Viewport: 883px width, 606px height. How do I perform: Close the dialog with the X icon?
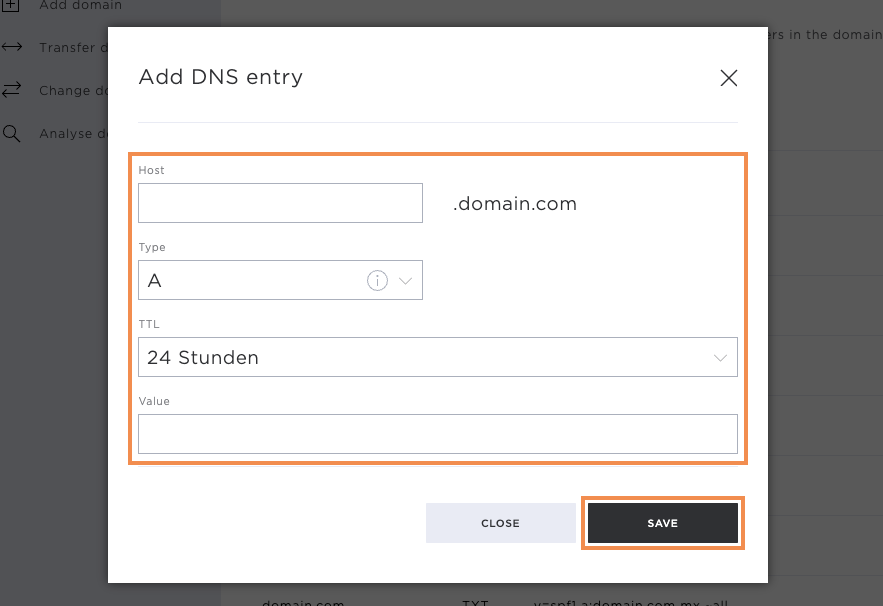coord(729,78)
